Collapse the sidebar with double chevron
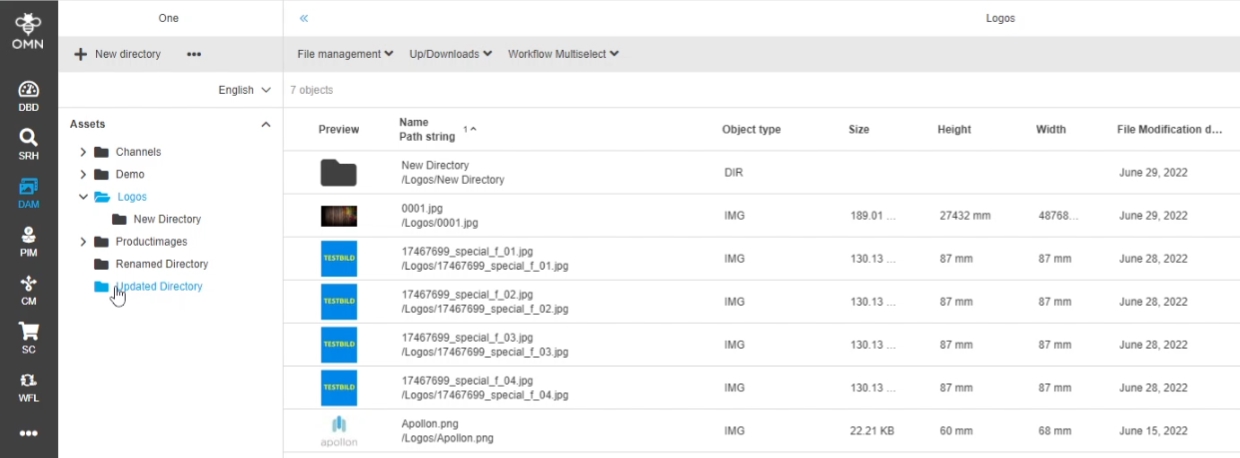Screen dimensions: 1240x458 (x=304, y=18)
